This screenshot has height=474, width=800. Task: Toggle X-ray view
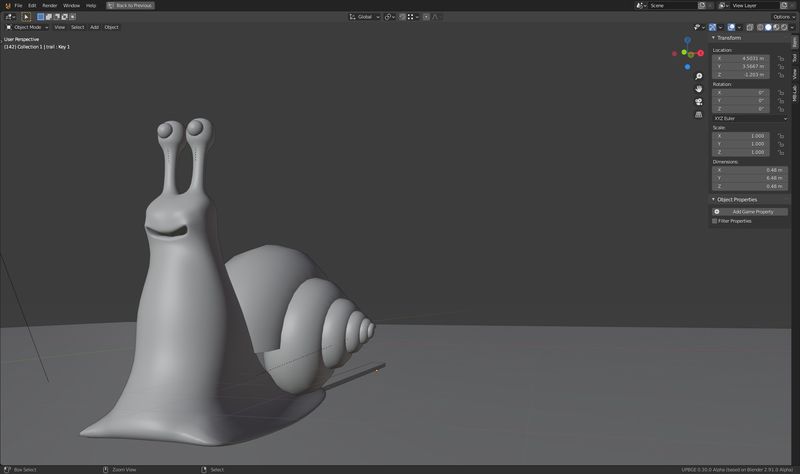pos(750,28)
